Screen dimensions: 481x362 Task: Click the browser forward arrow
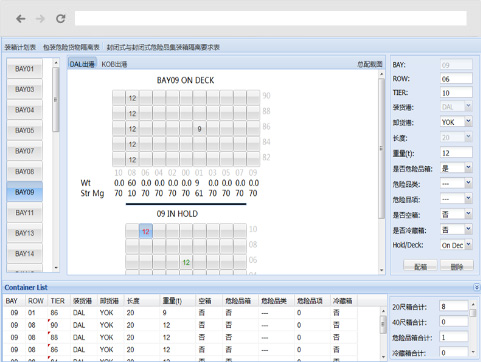pyautogui.click(x=40, y=19)
